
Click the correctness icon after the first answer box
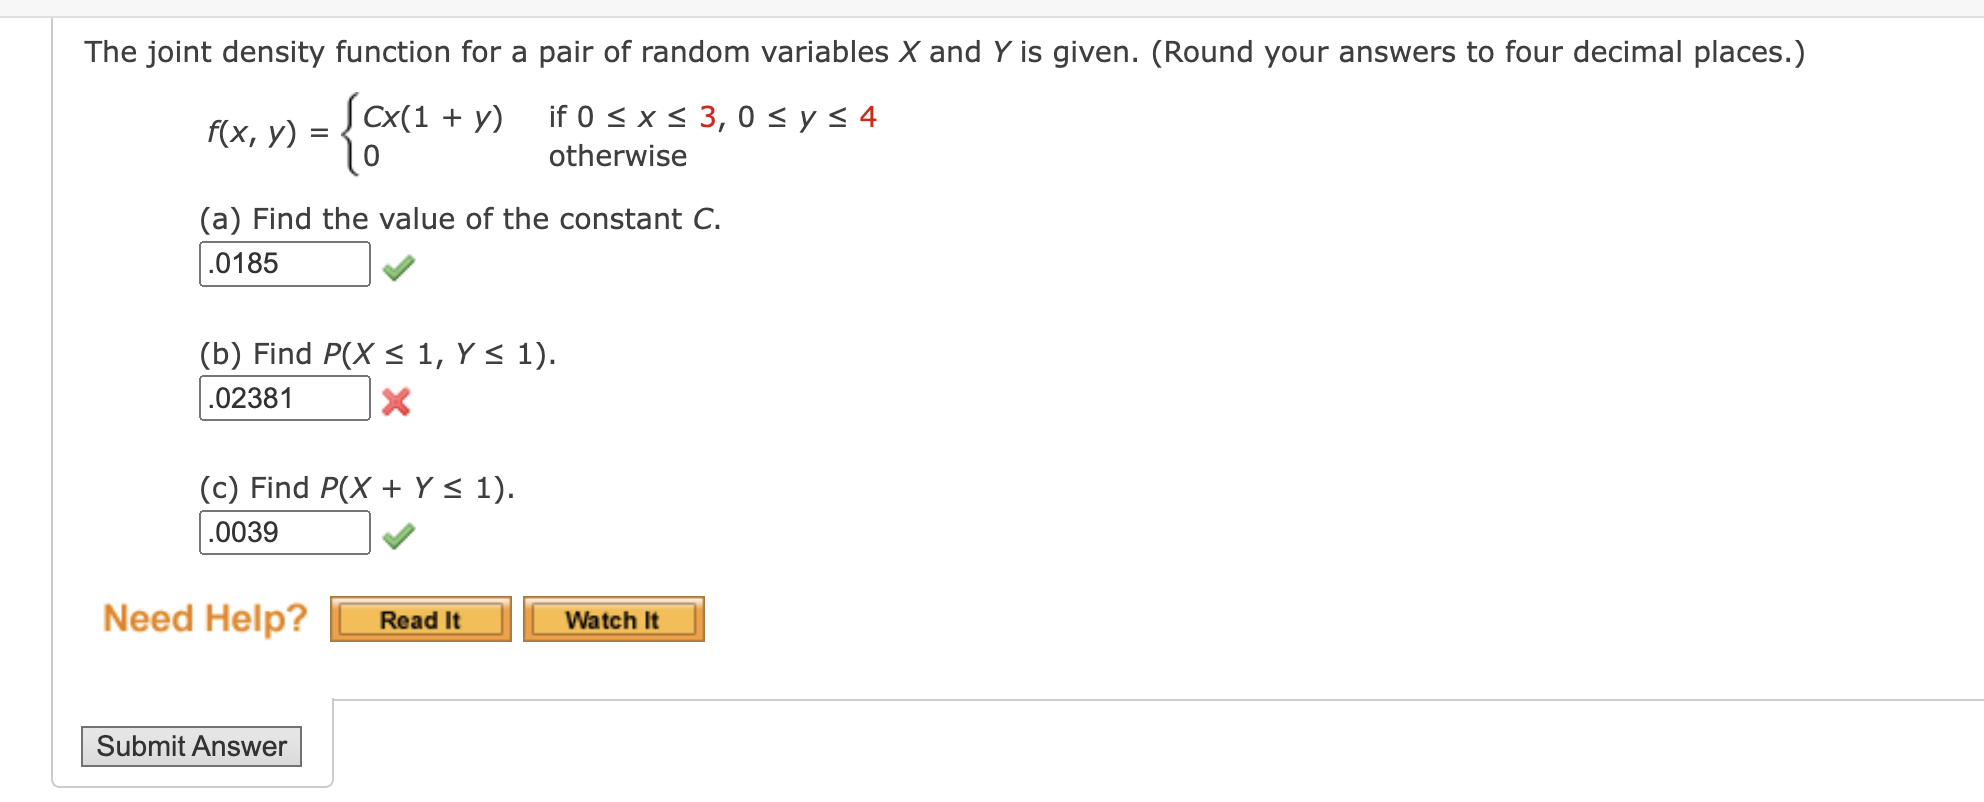point(397,267)
